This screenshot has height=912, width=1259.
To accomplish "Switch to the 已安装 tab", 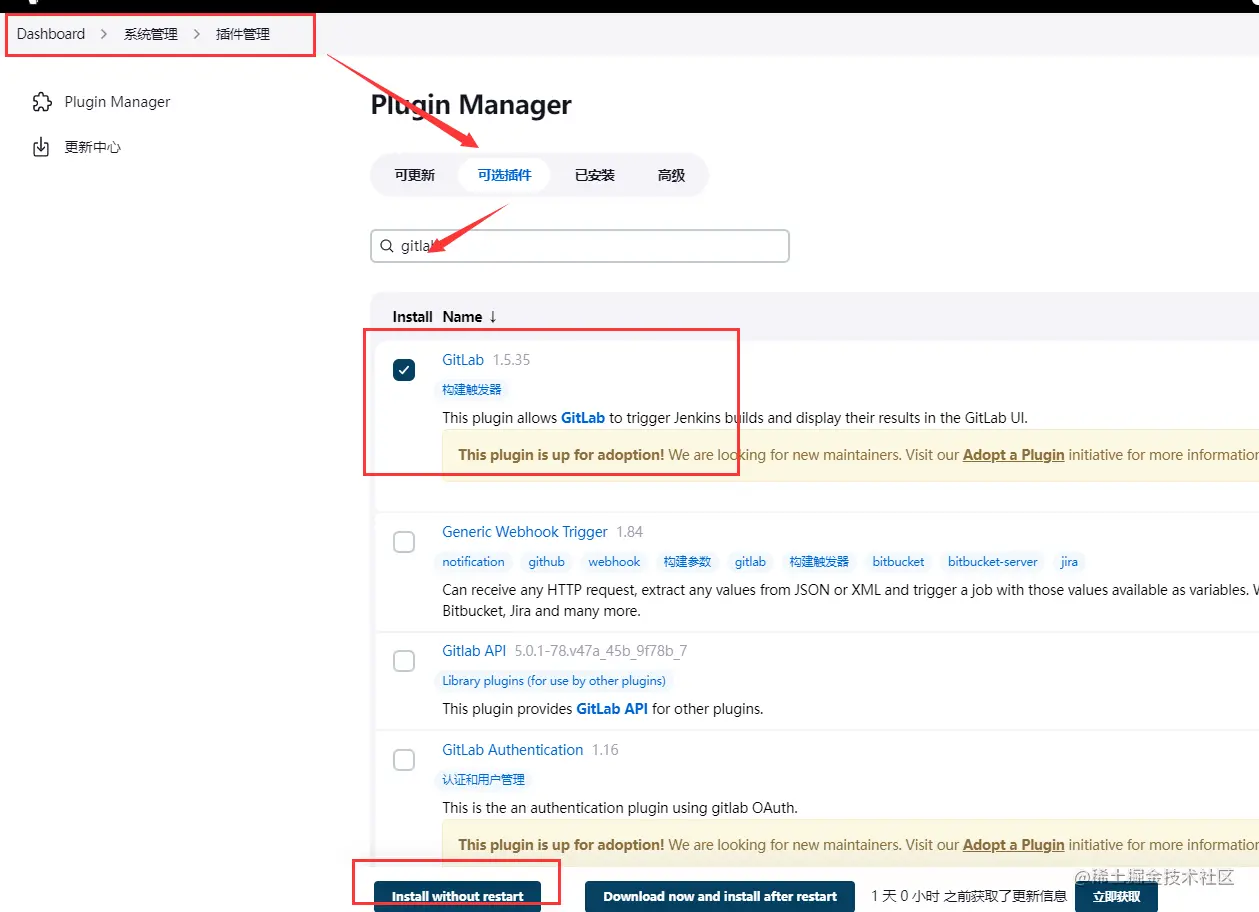I will click(594, 175).
